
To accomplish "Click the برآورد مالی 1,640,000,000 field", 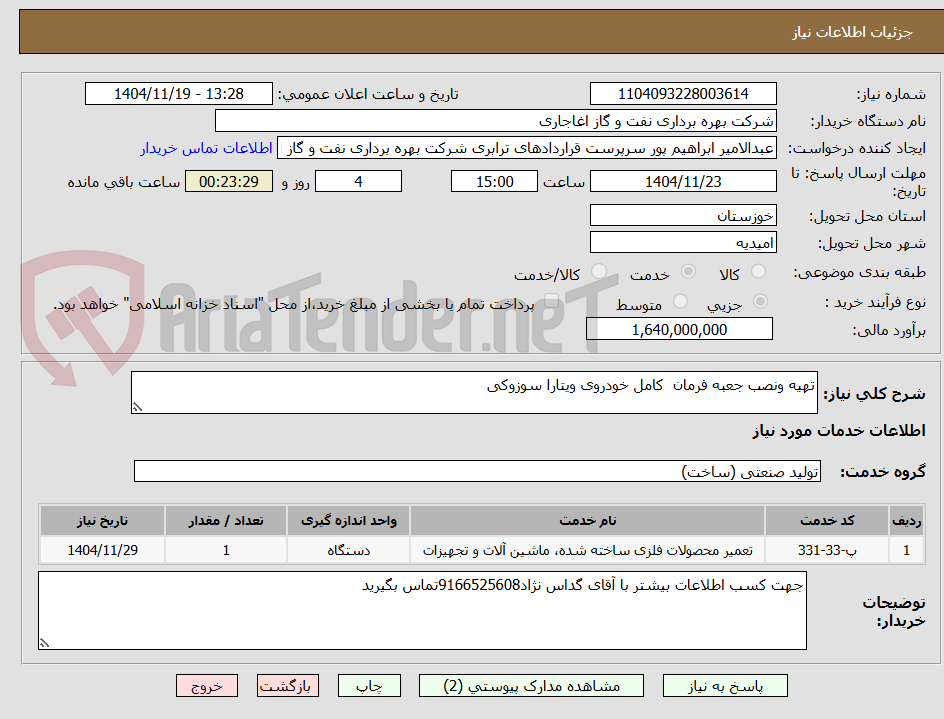I will point(679,329).
